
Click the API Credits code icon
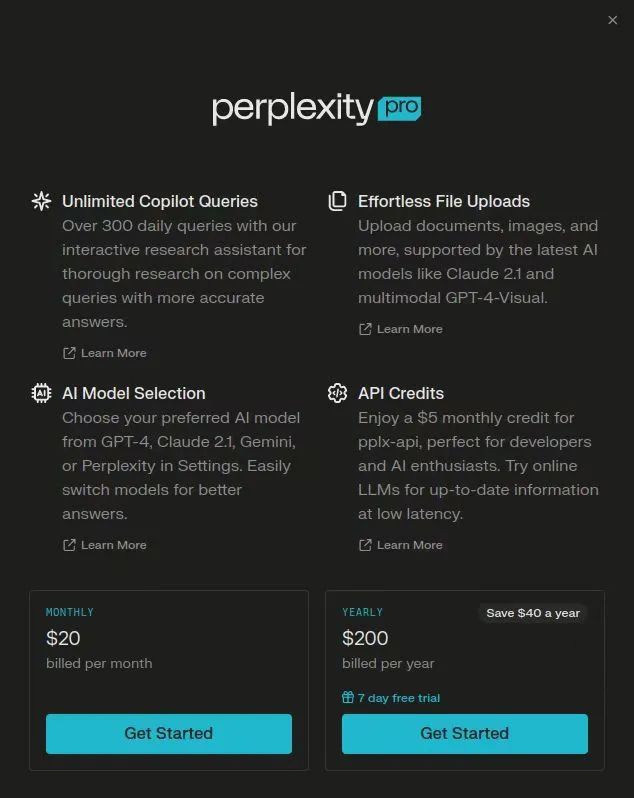[x=337, y=393]
